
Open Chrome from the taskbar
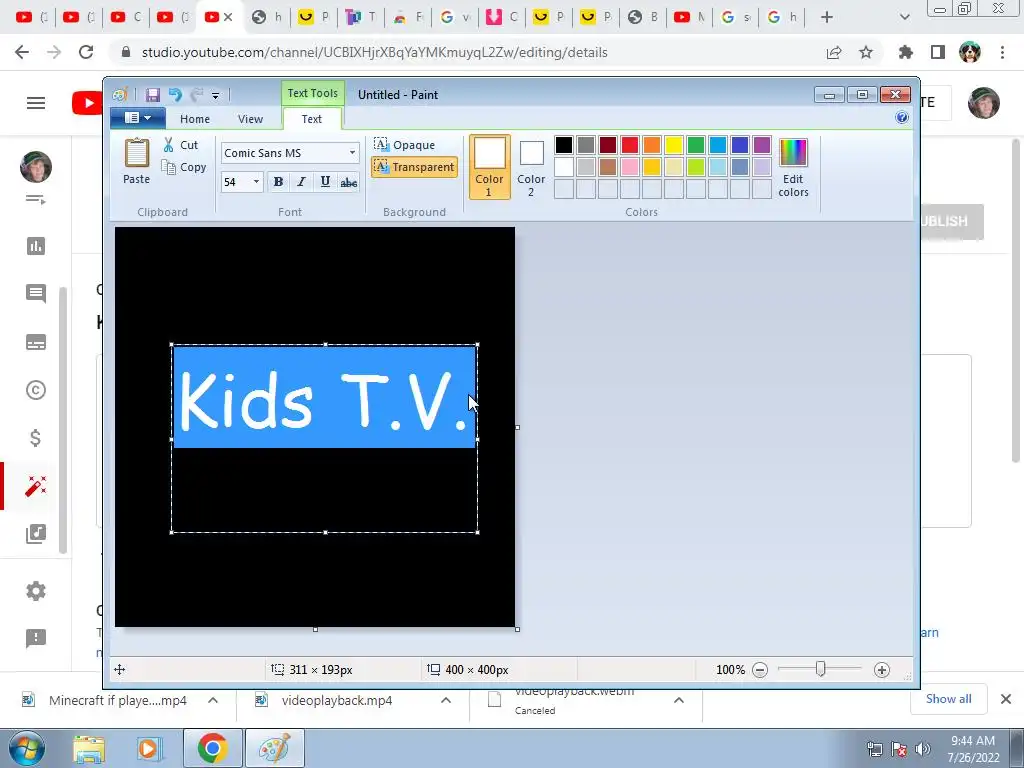[212, 748]
